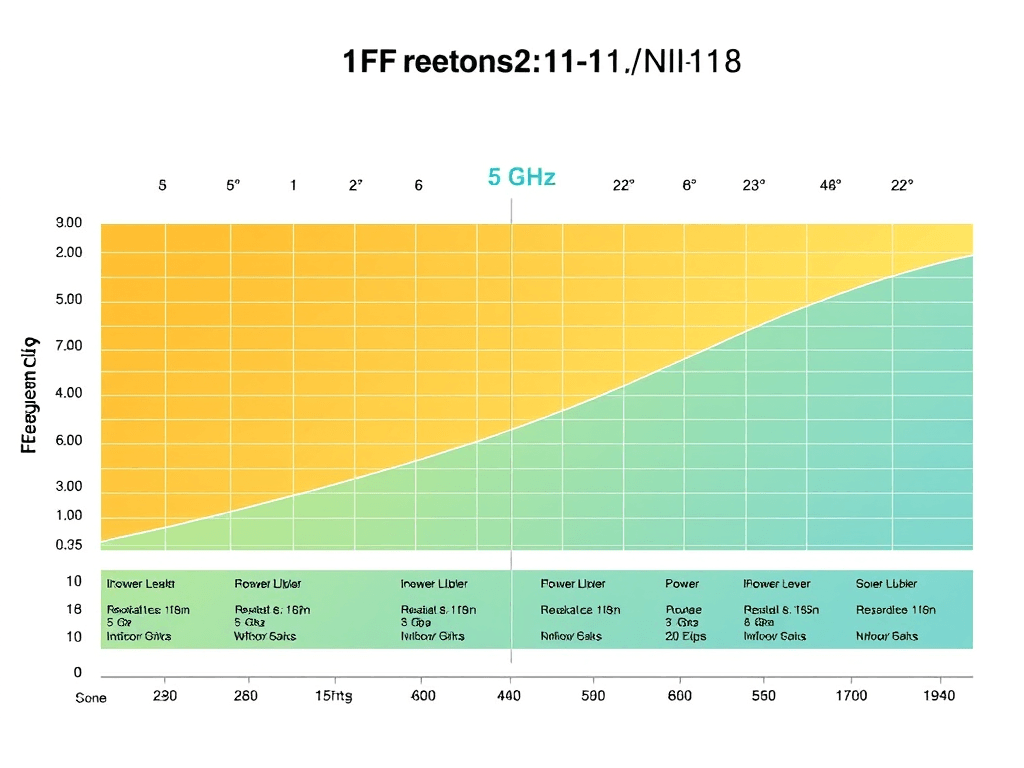Select the Soier Libler column heading
This screenshot has width=1024, height=768.
[886, 583]
